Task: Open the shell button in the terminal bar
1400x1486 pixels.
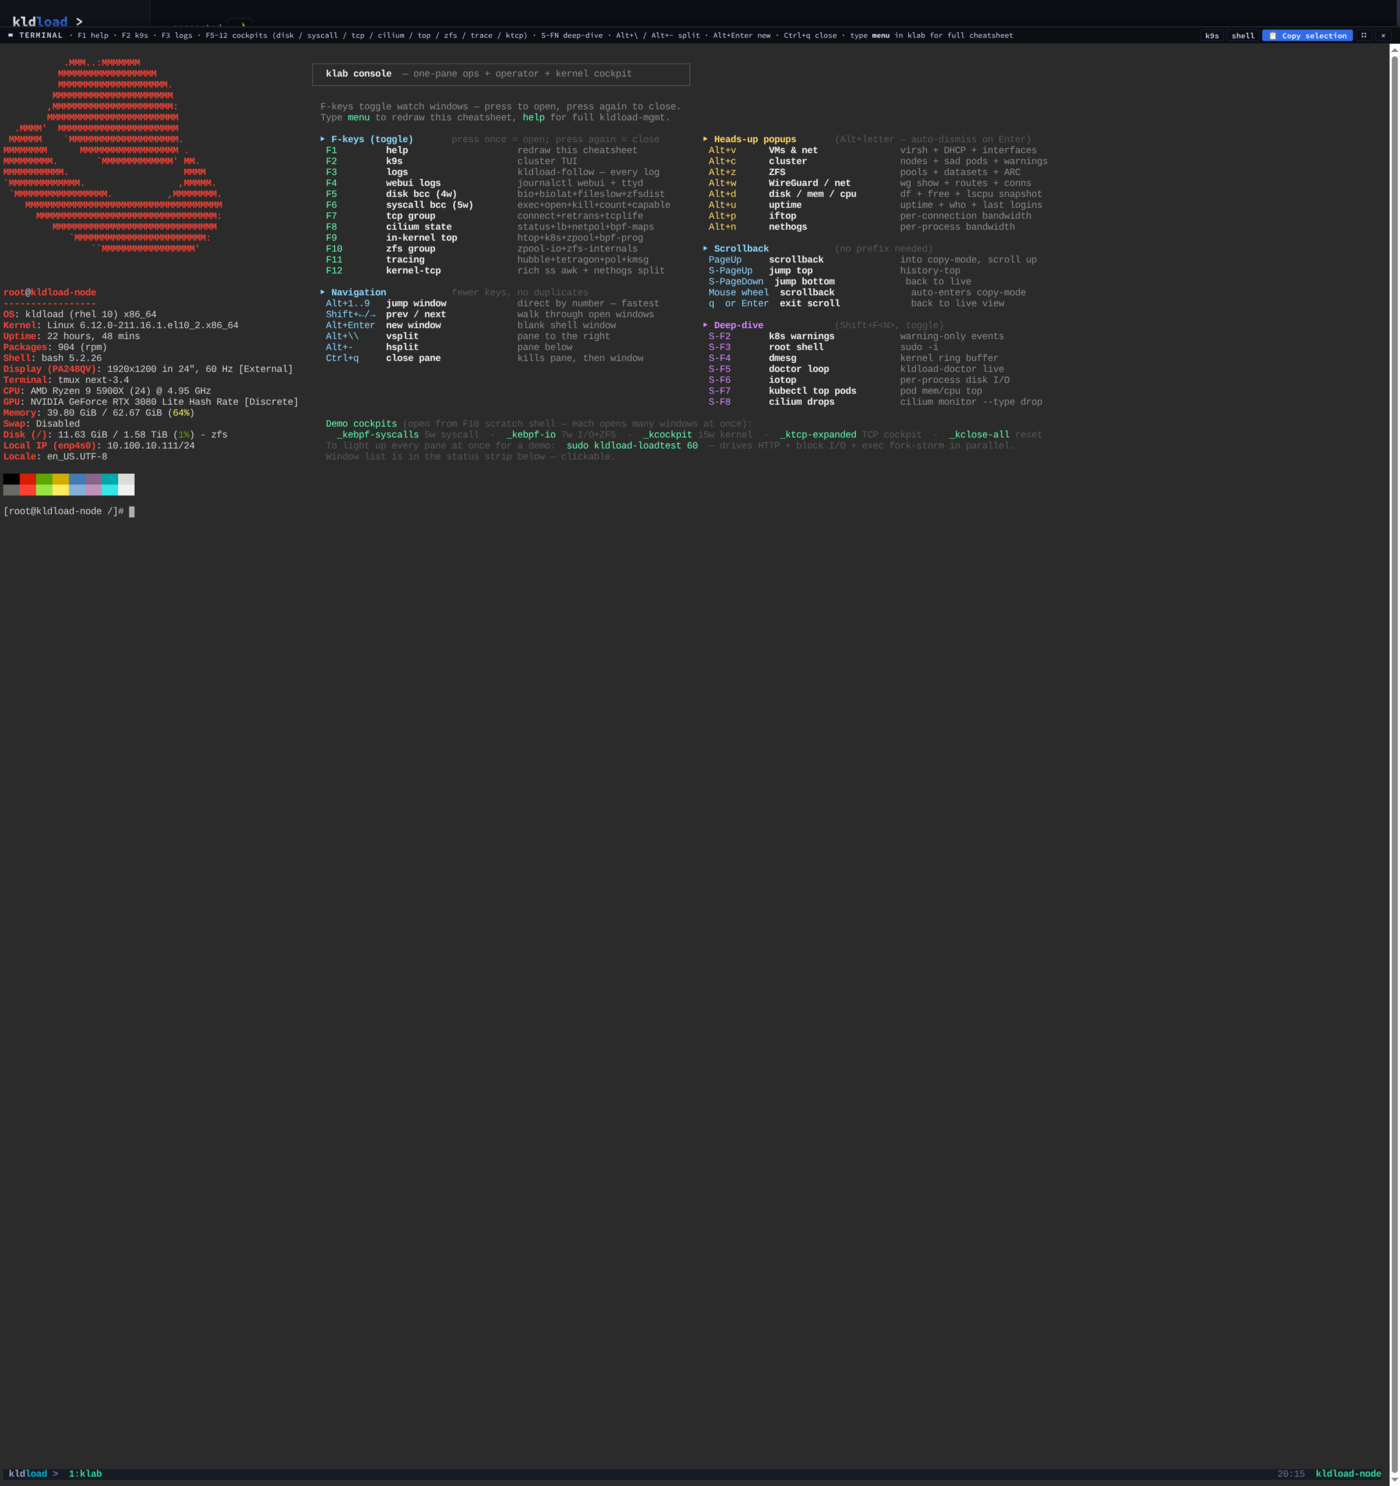Action: tap(1243, 35)
